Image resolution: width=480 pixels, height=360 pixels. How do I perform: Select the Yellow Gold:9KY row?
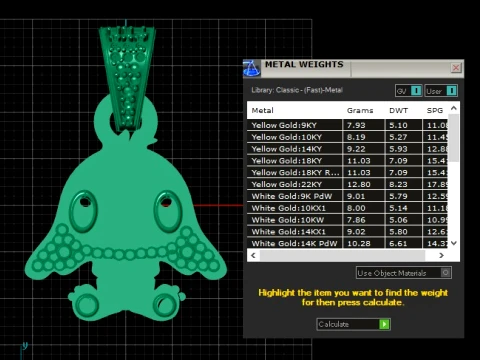click(347, 125)
